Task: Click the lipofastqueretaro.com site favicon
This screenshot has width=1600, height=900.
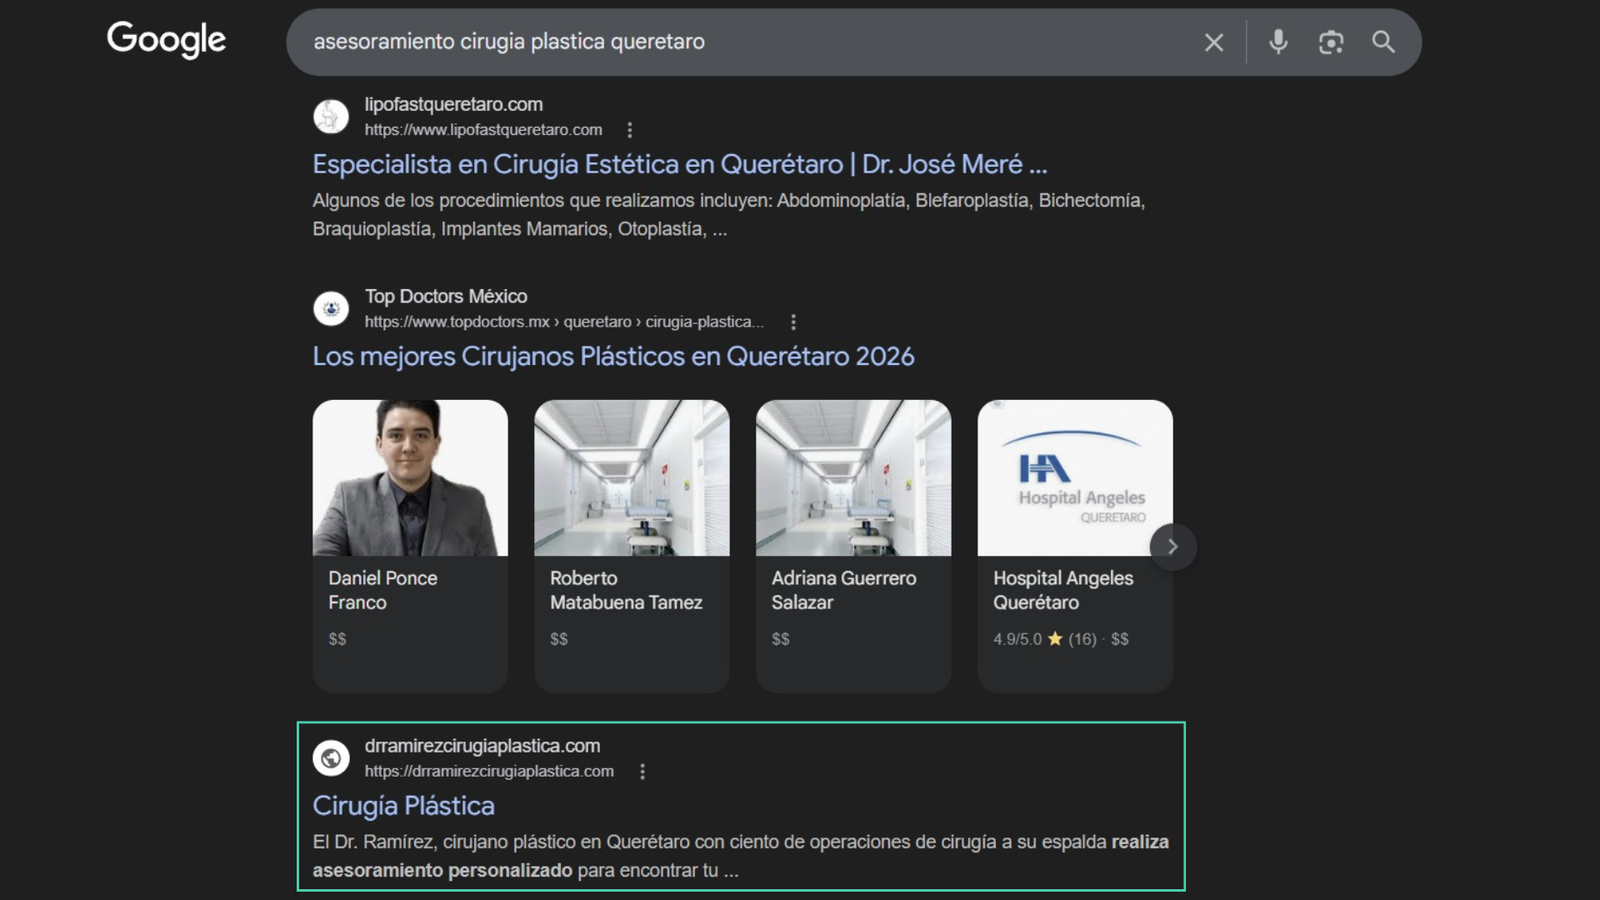Action: [x=331, y=117]
